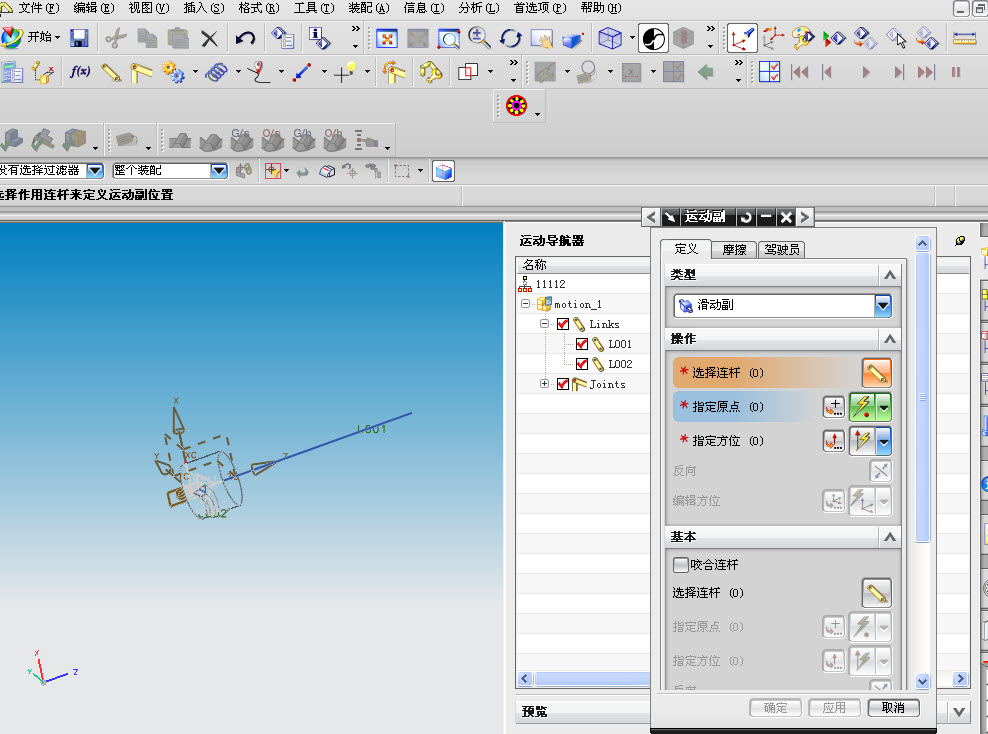Open the specify origin point type dropdown arrow
Viewport: 988px width, 734px height.
click(x=884, y=408)
